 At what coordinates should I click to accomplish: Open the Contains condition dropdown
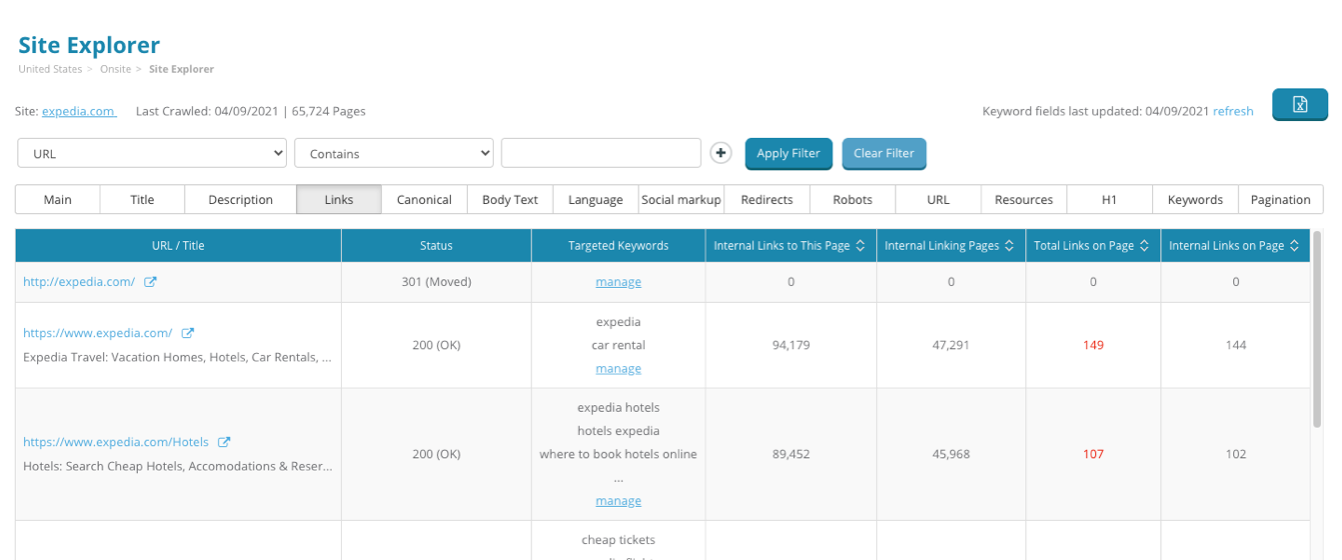(394, 153)
